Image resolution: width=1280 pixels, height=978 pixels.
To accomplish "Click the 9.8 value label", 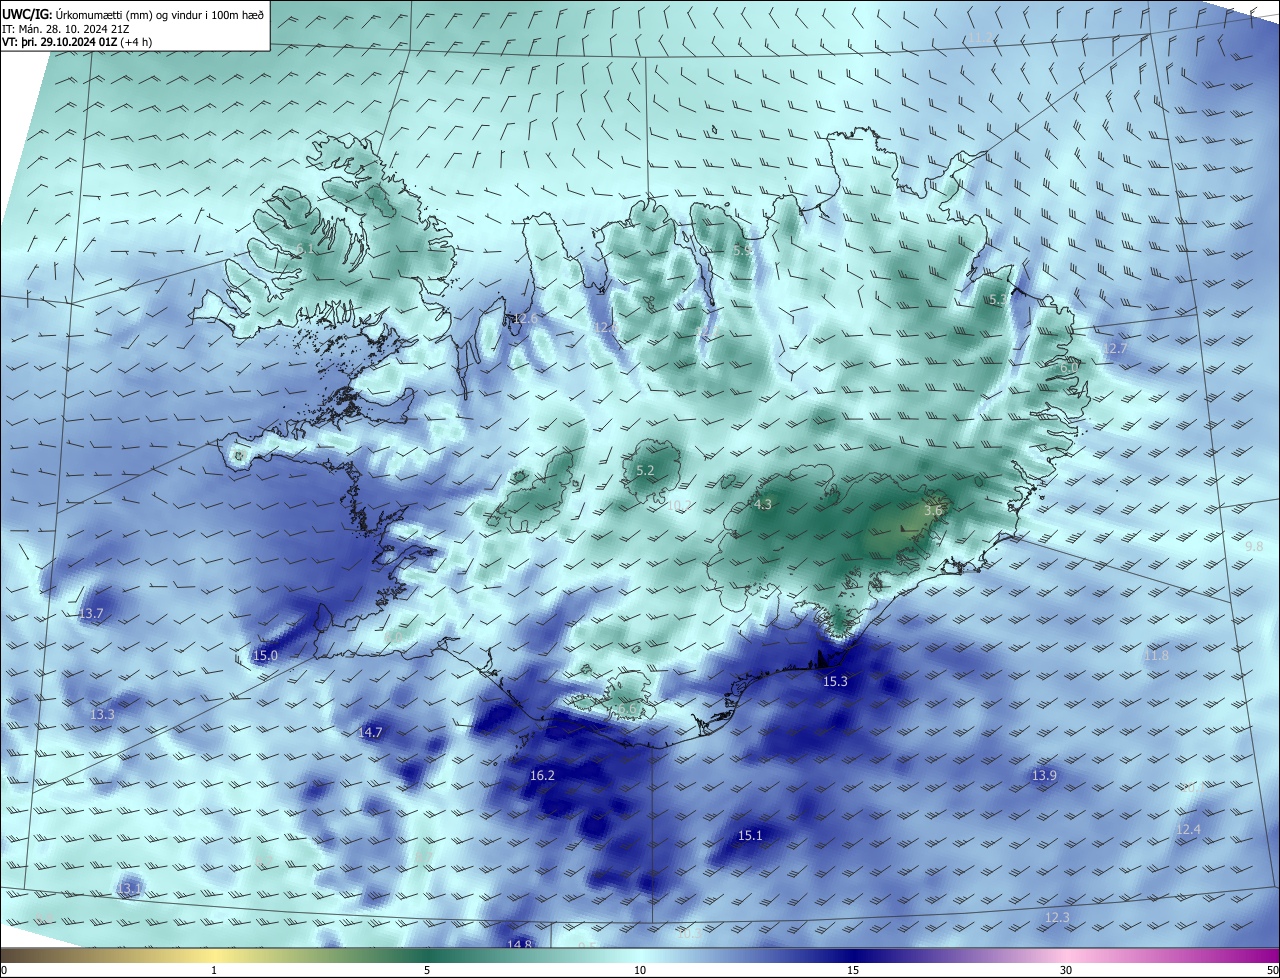I will coord(1254,546).
